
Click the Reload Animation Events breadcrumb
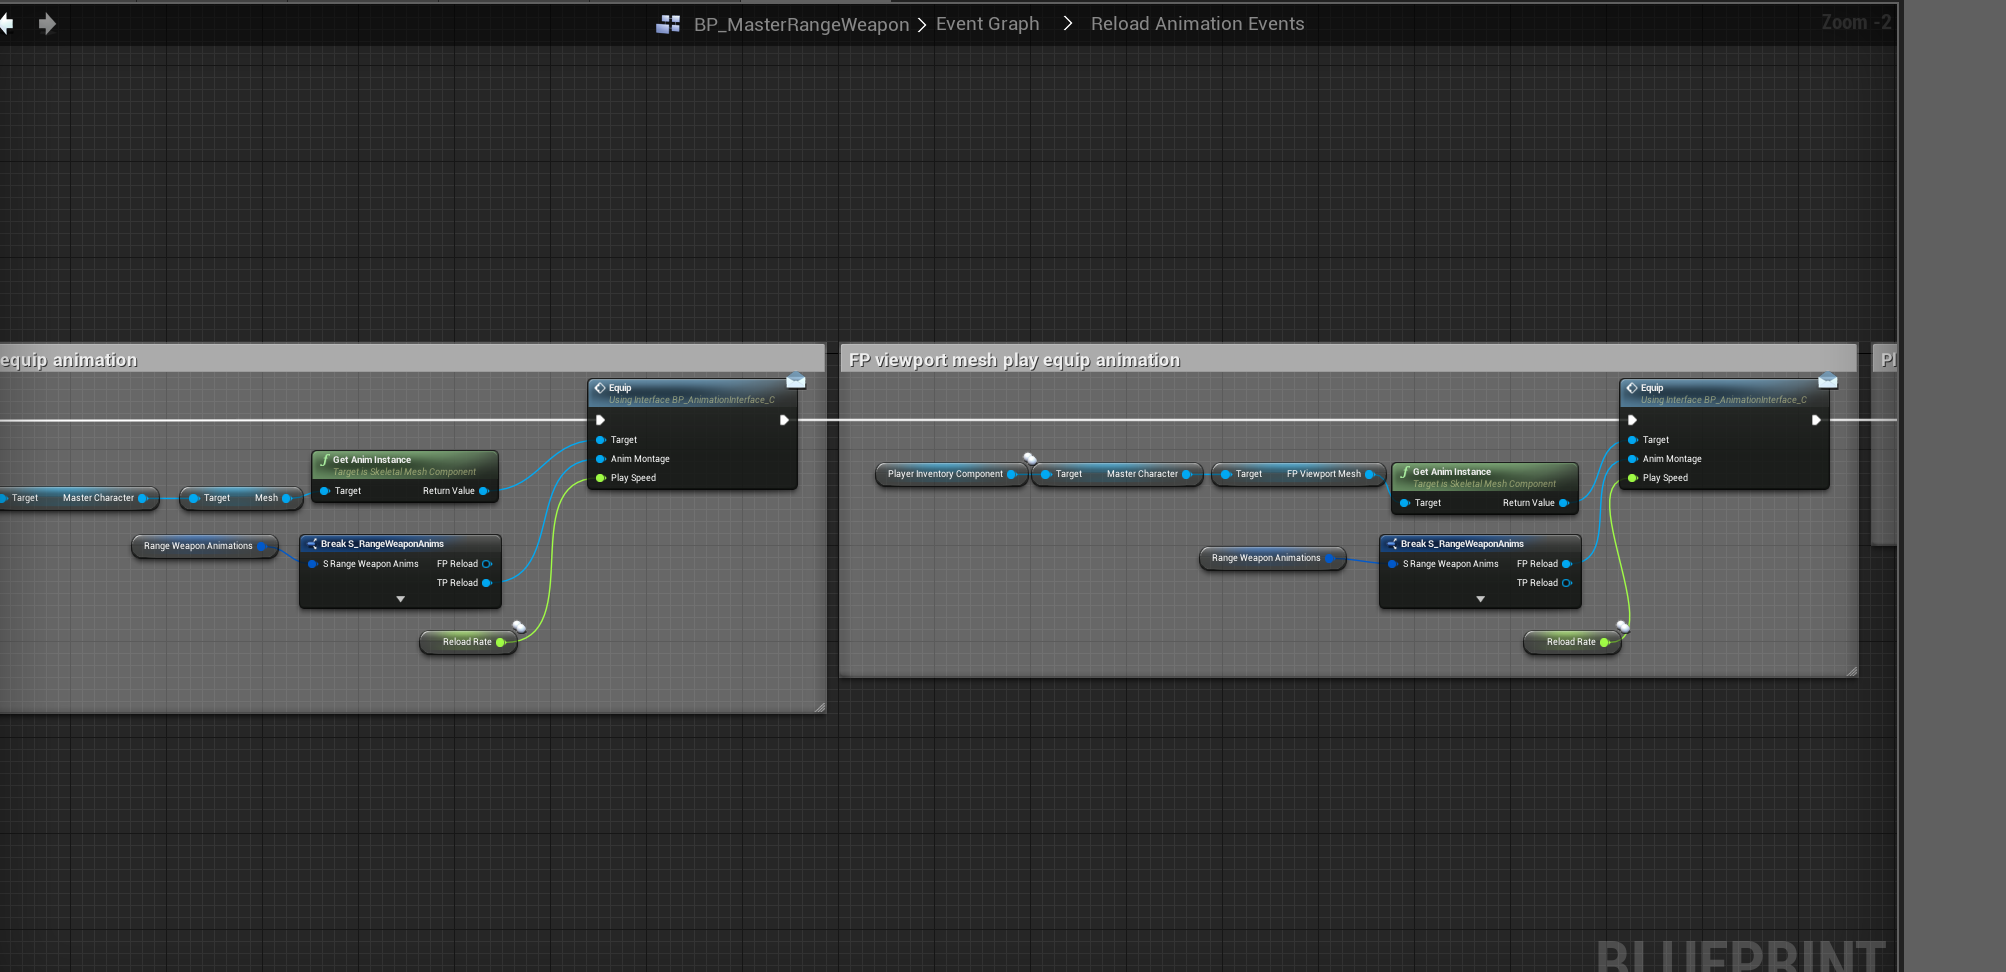1197,24
